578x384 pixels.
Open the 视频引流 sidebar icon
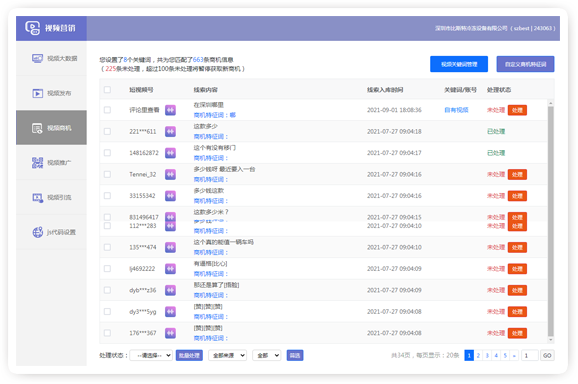37,198
